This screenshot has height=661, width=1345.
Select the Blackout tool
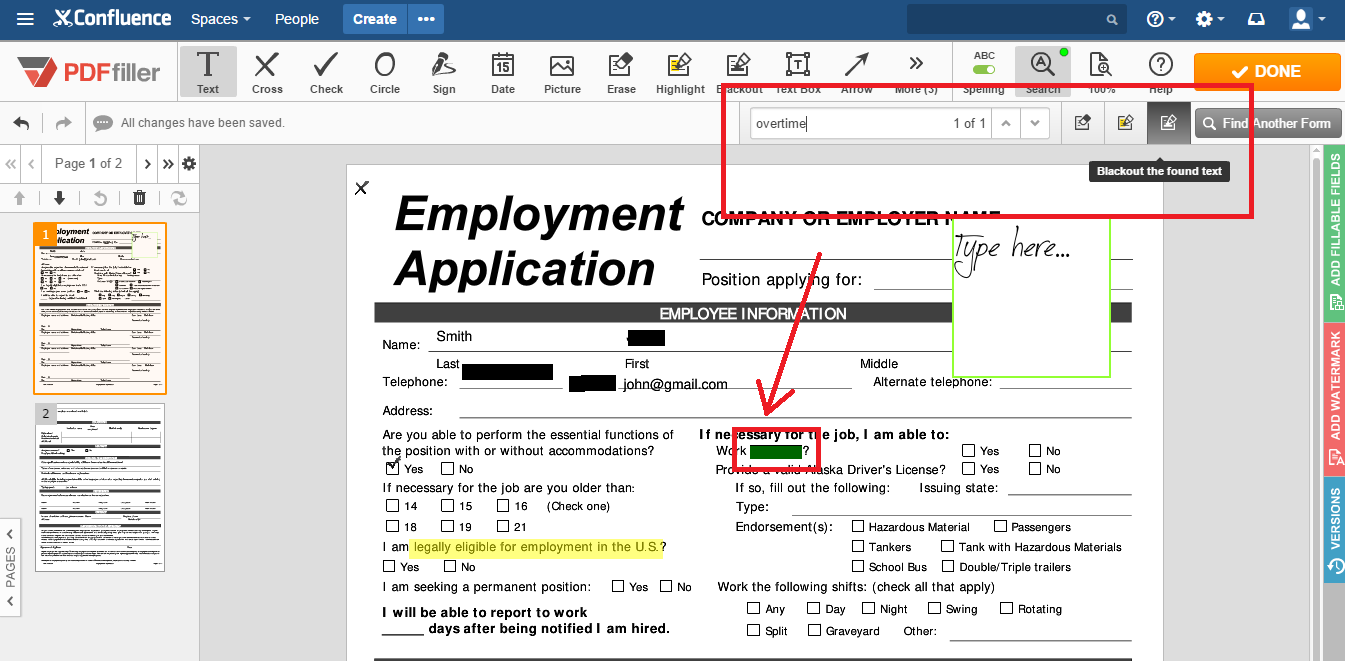(739, 72)
